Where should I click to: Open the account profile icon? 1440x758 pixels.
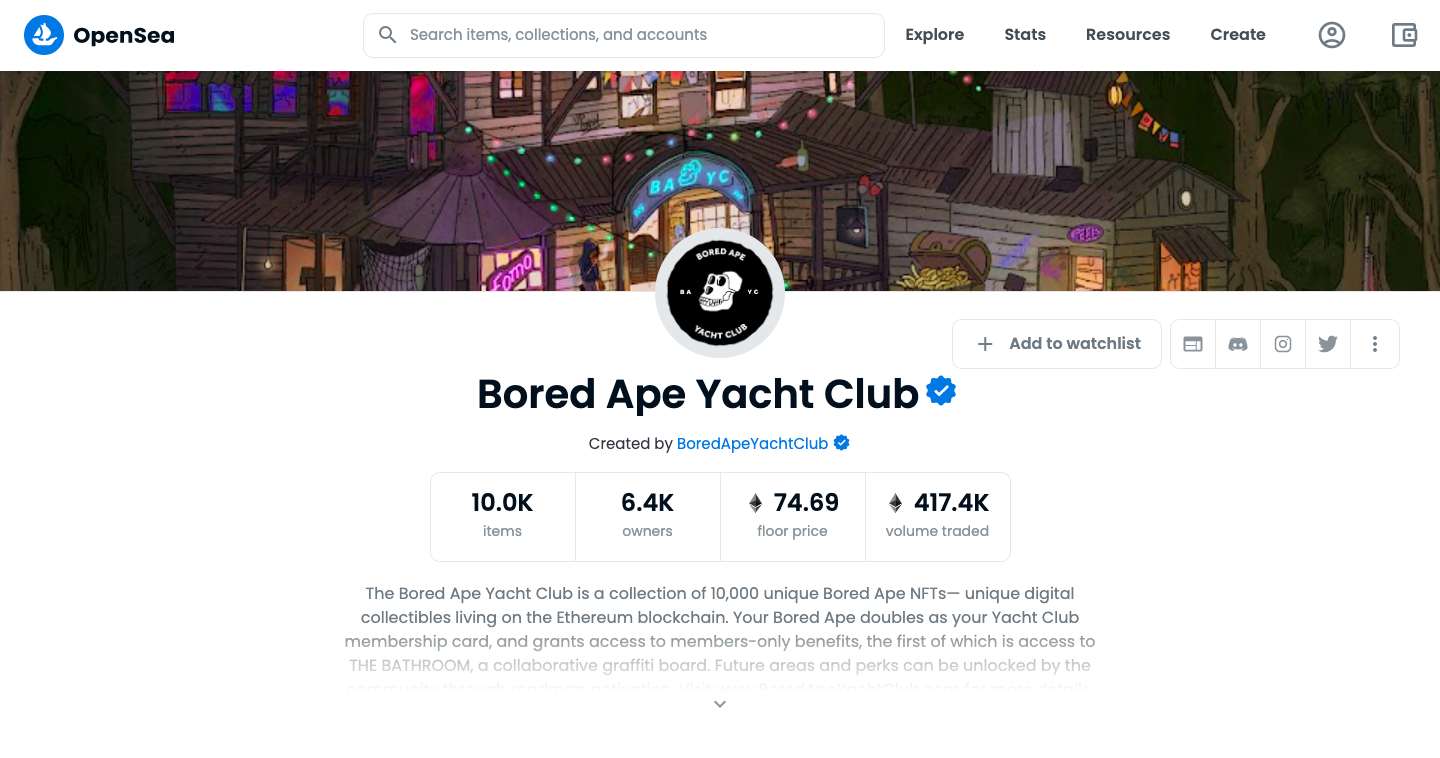(1332, 35)
